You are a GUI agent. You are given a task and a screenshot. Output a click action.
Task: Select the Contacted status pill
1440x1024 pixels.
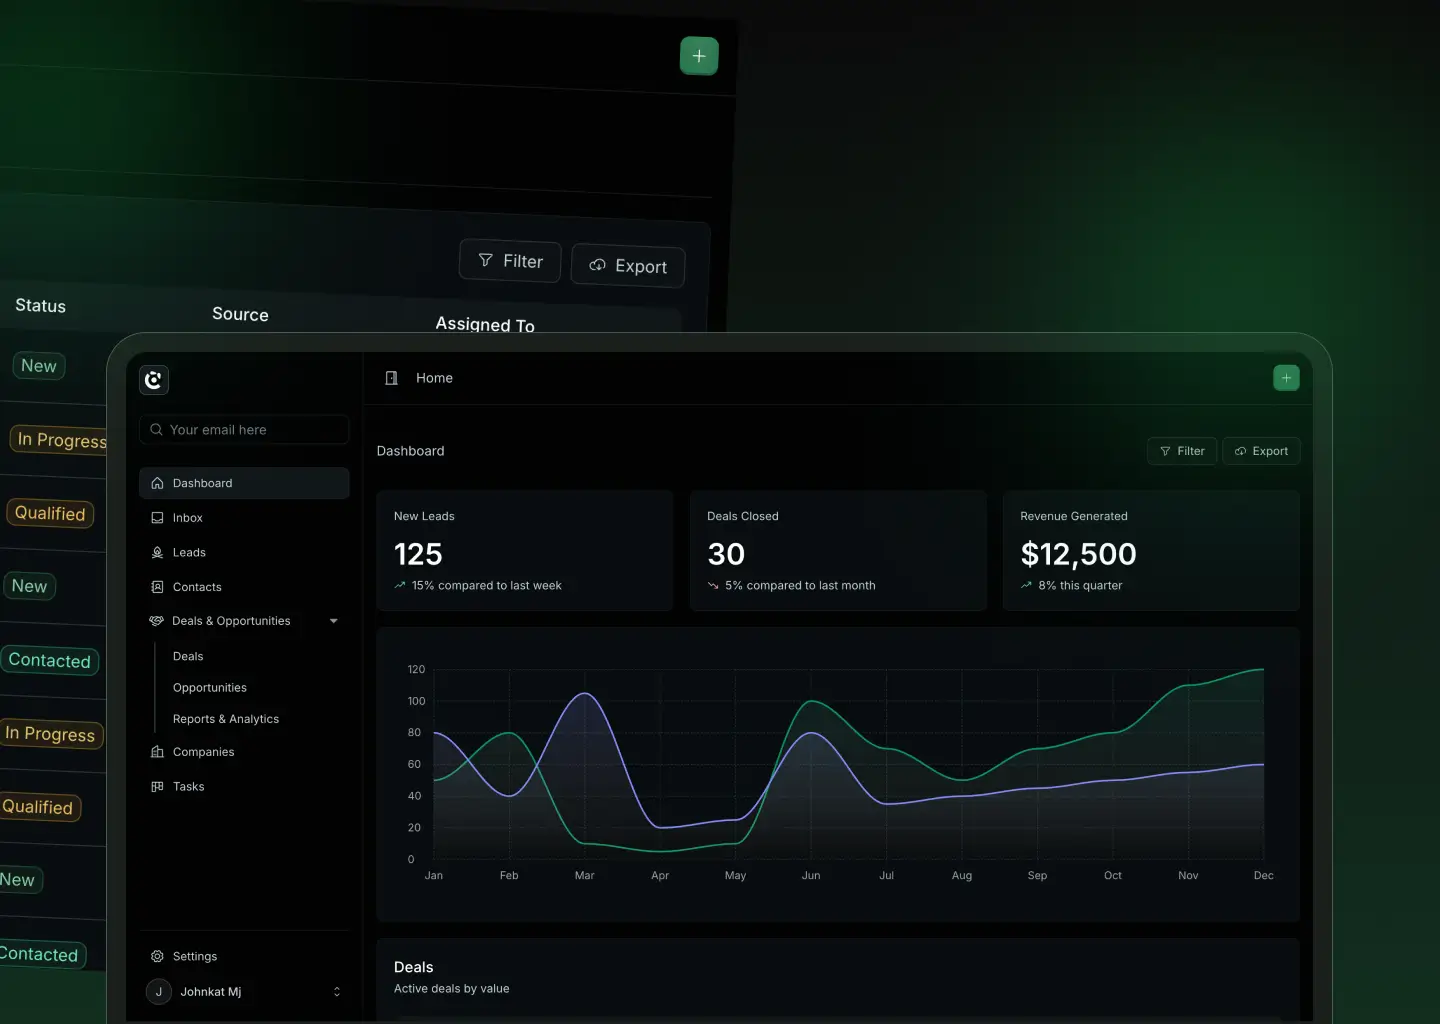50,660
